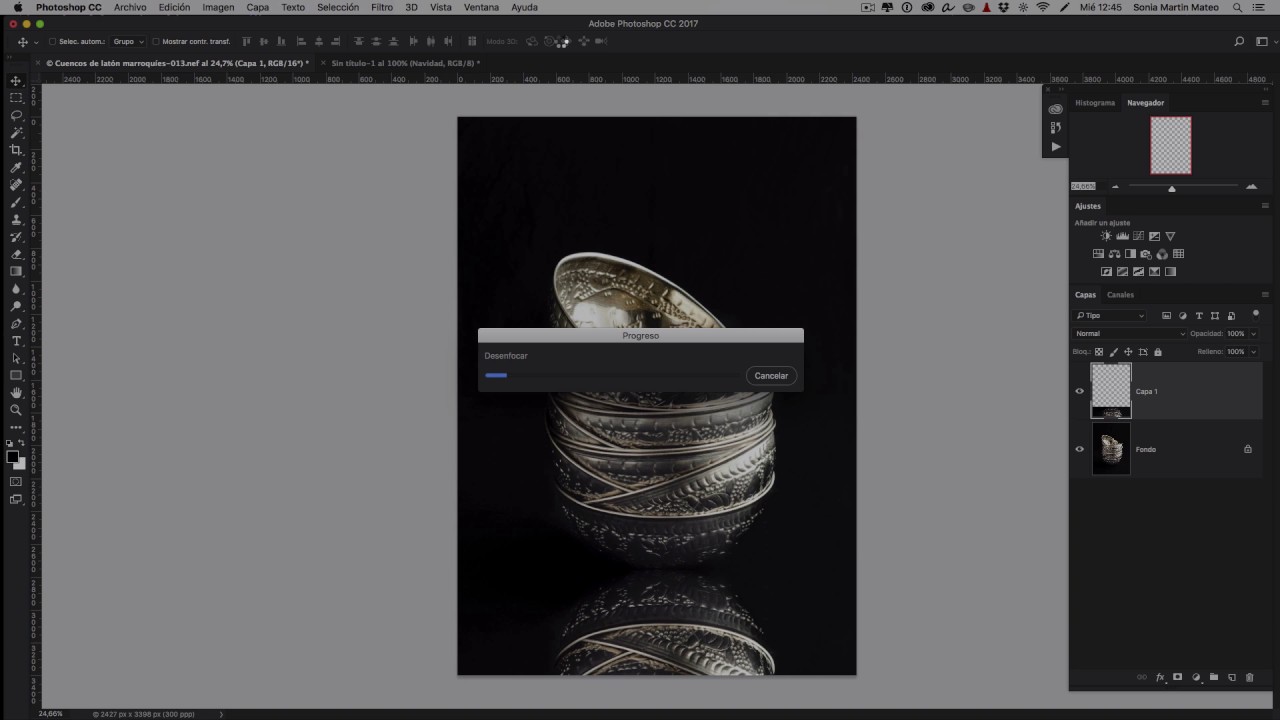
Task: Select the Brush tool
Action: (16, 202)
